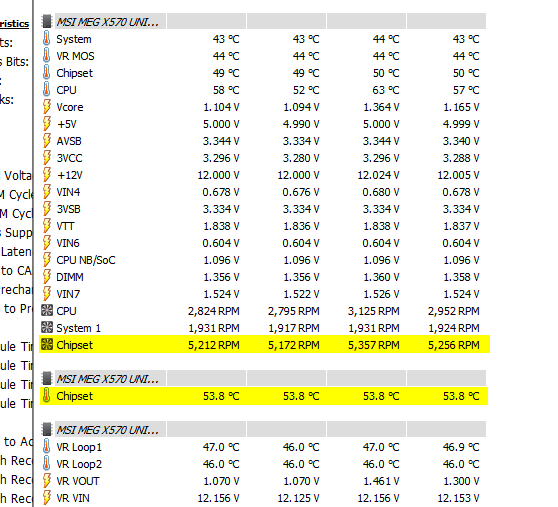This screenshot has height=507, width=558.
Task: Select the Chipset 49 °C row label
Action: (x=74, y=73)
